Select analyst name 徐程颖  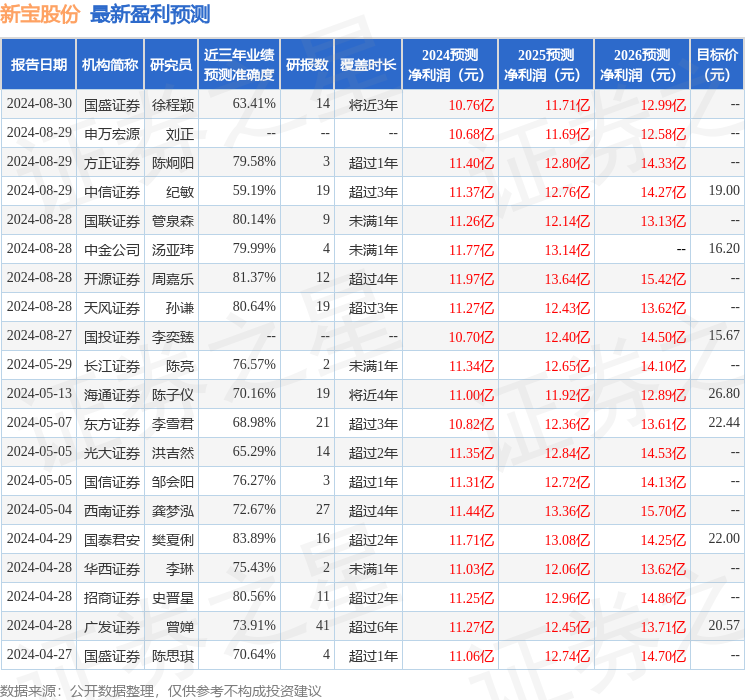[x=172, y=105]
